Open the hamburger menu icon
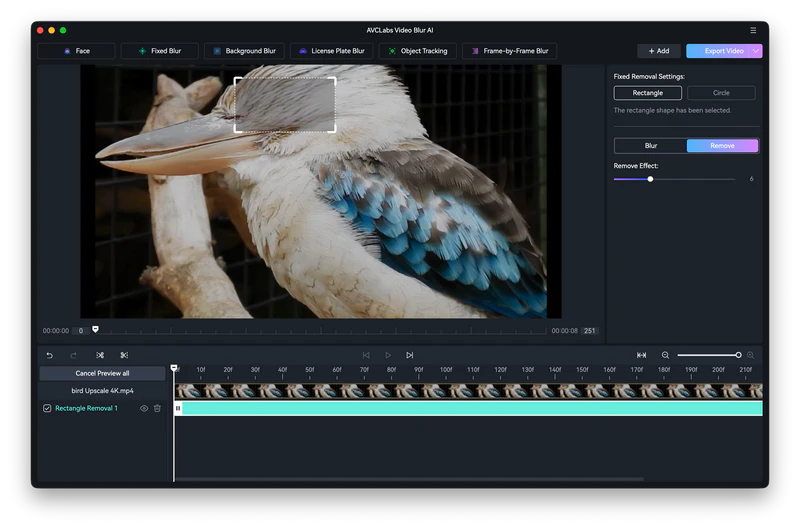This screenshot has width=800, height=529. point(753,31)
